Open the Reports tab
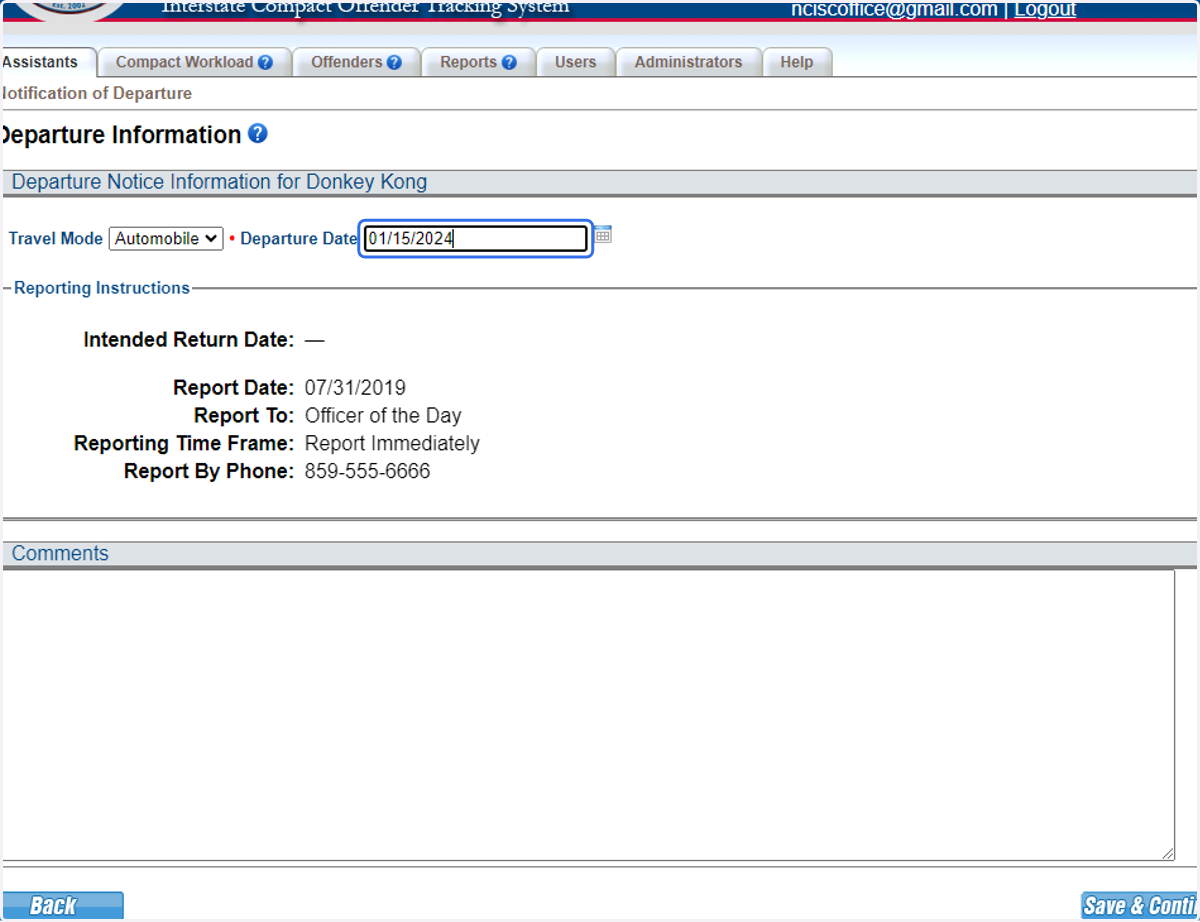Image resolution: width=1200 pixels, height=922 pixels. pos(478,62)
